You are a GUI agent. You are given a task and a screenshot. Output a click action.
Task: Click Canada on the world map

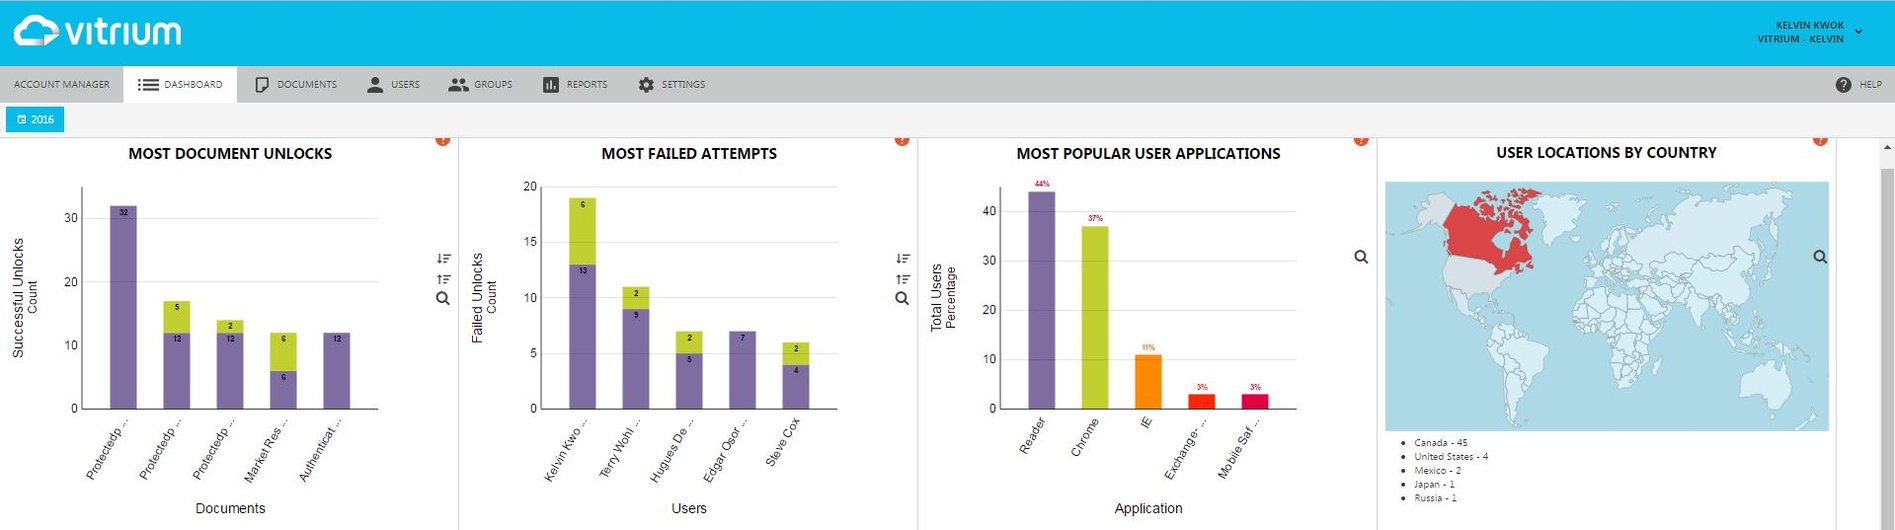click(x=1490, y=235)
